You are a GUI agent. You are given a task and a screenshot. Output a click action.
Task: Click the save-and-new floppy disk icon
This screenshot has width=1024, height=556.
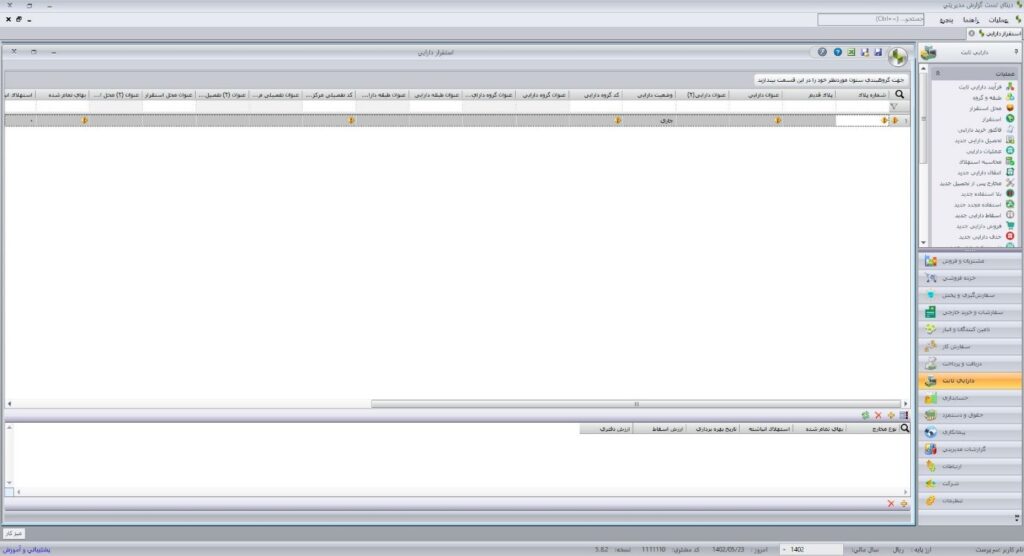pos(865,52)
